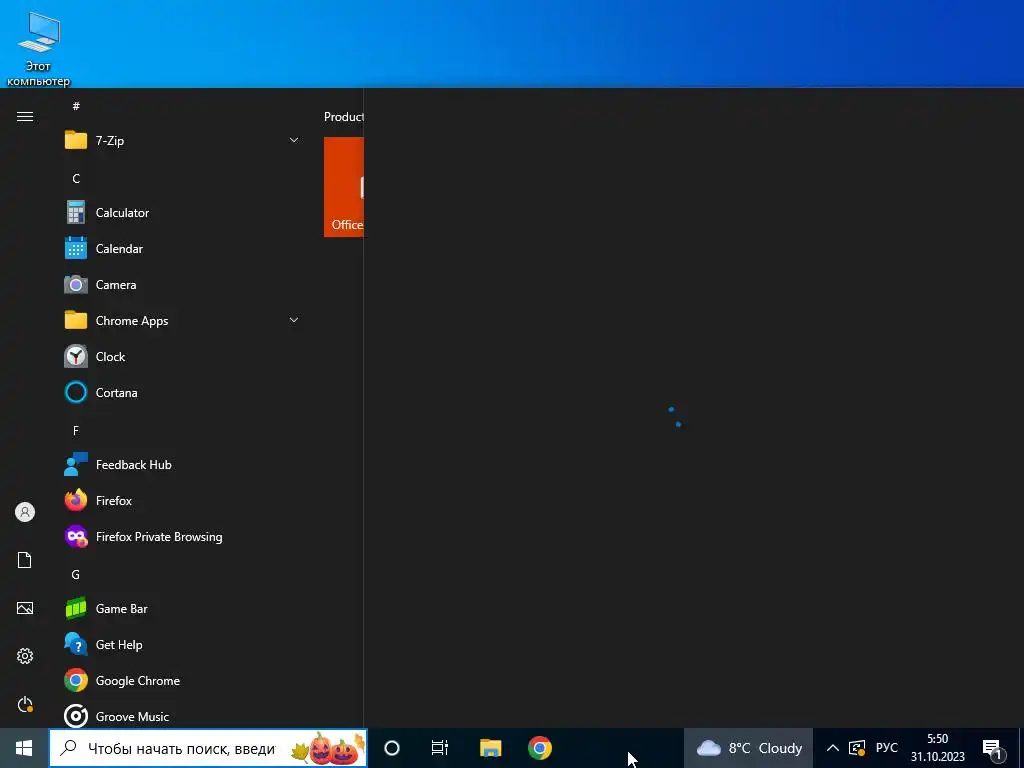The width and height of the screenshot is (1024, 768).
Task: Click the hamburger menu in Start
Action: (x=25, y=116)
